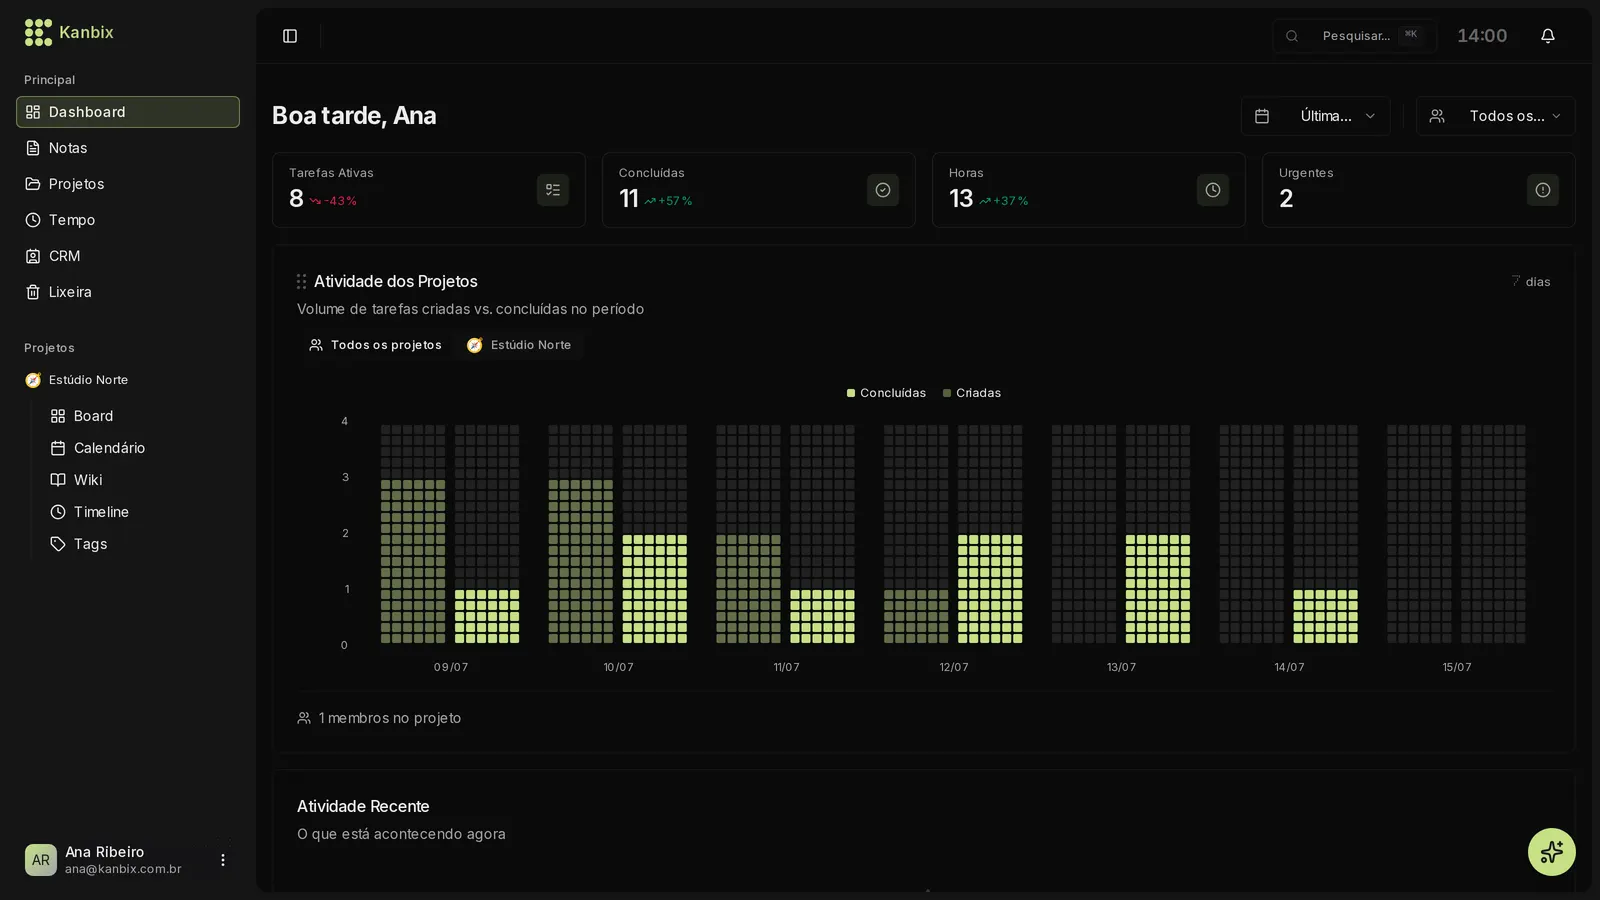This screenshot has height=900, width=1600.
Task: Toggle the Concluídas legend series
Action: tap(886, 393)
